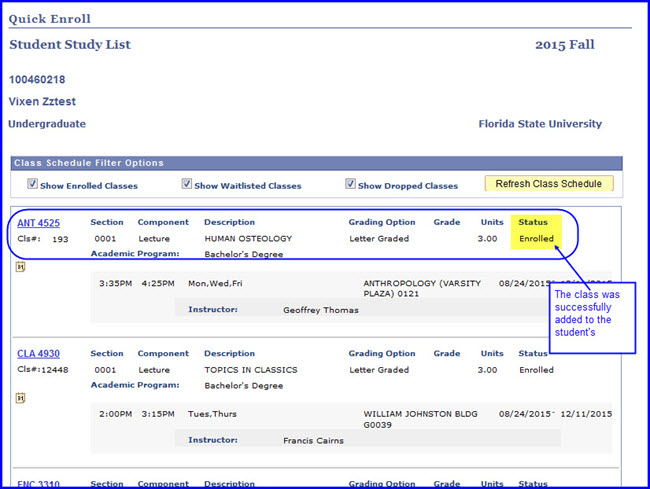Viewport: 650px width, 489px height.
Task: Click the Undergraduate career label
Action: click(x=47, y=124)
